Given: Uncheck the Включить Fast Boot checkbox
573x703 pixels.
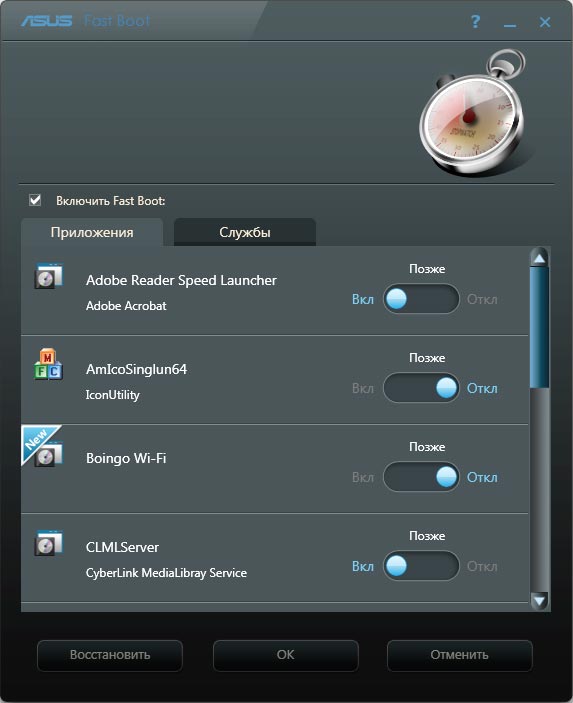Looking at the screenshot, I should 35,200.
